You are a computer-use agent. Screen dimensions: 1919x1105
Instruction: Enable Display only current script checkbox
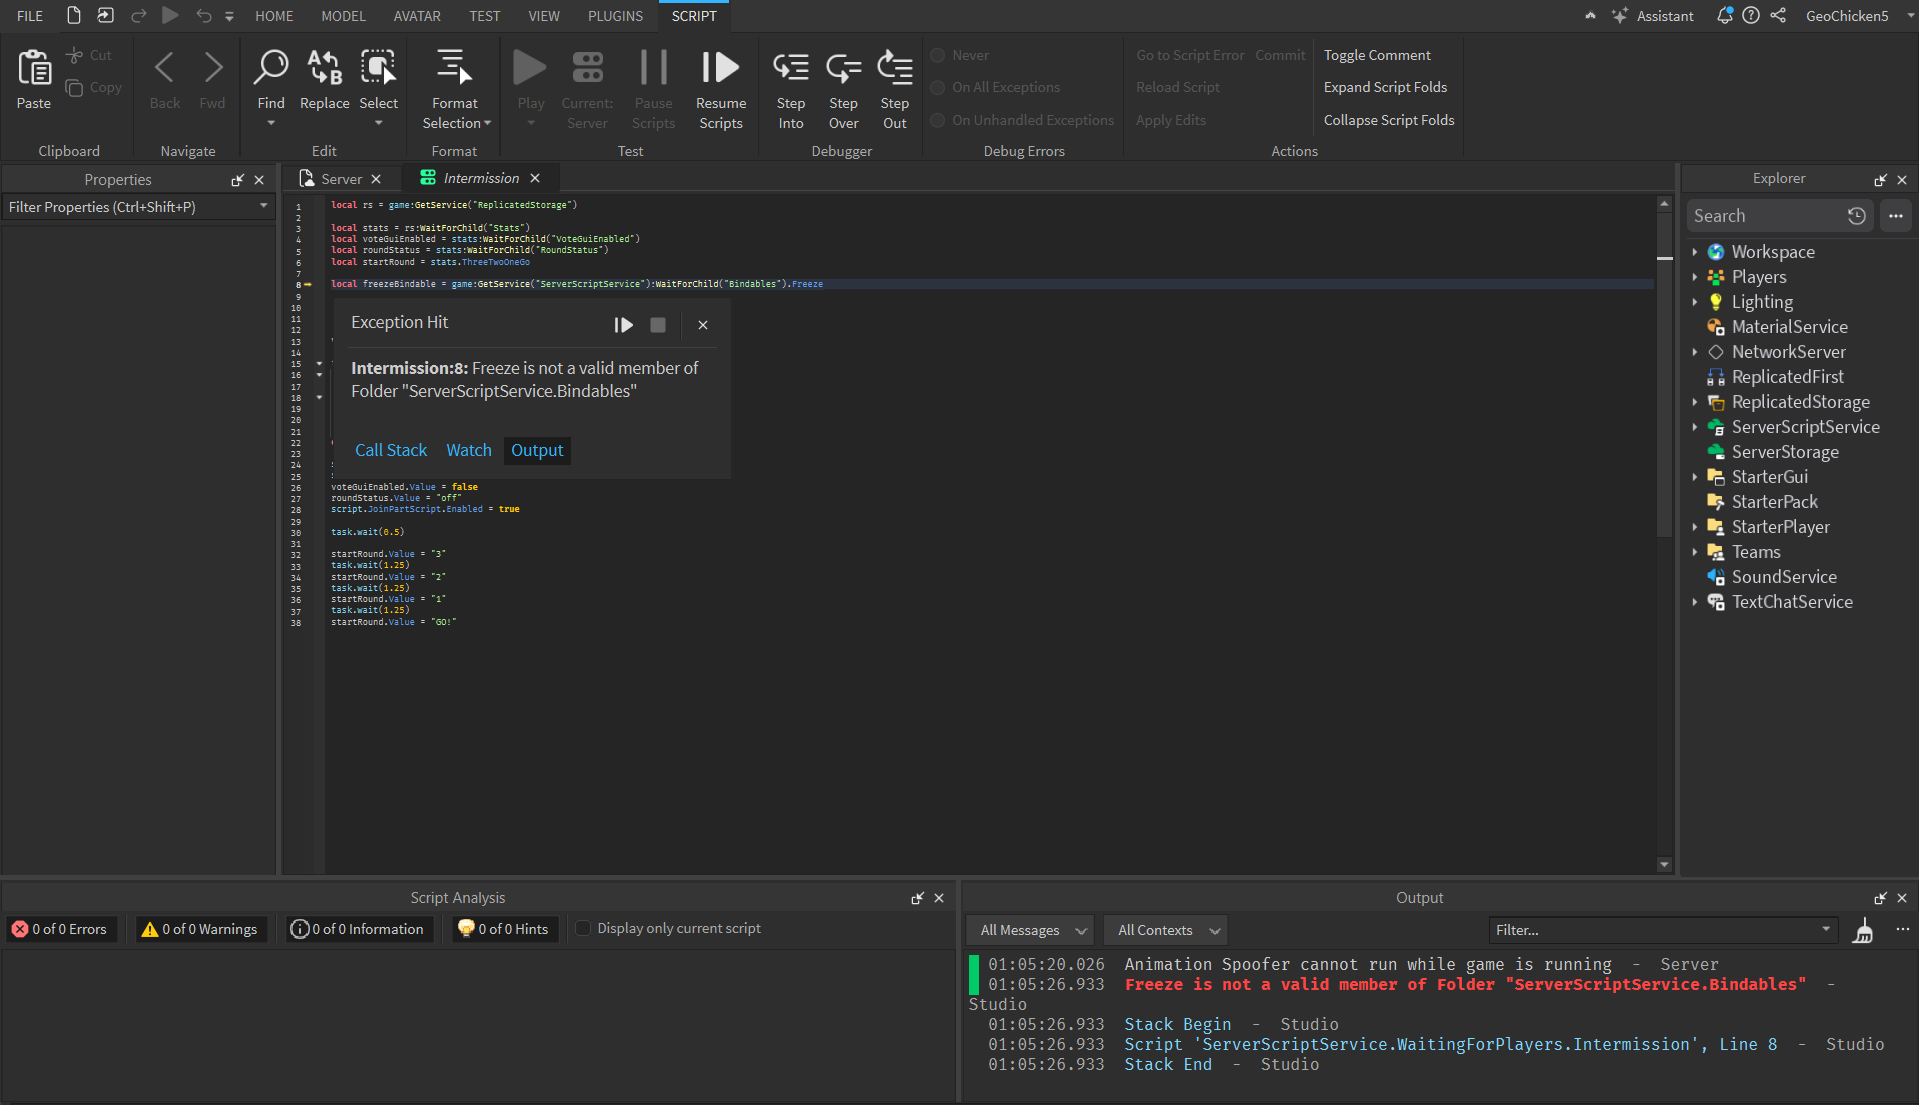pyautogui.click(x=583, y=929)
